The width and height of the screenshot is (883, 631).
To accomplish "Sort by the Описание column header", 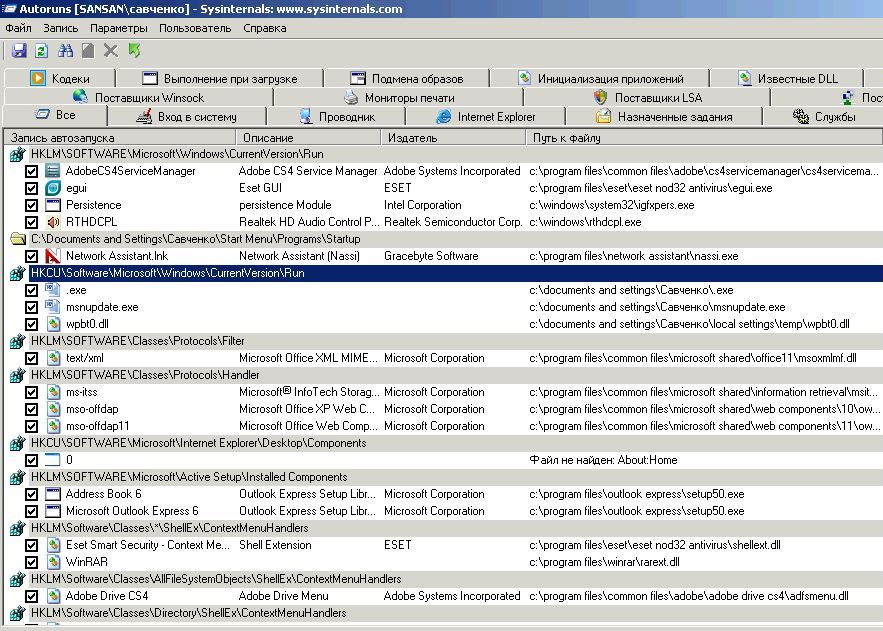I will tap(308, 137).
